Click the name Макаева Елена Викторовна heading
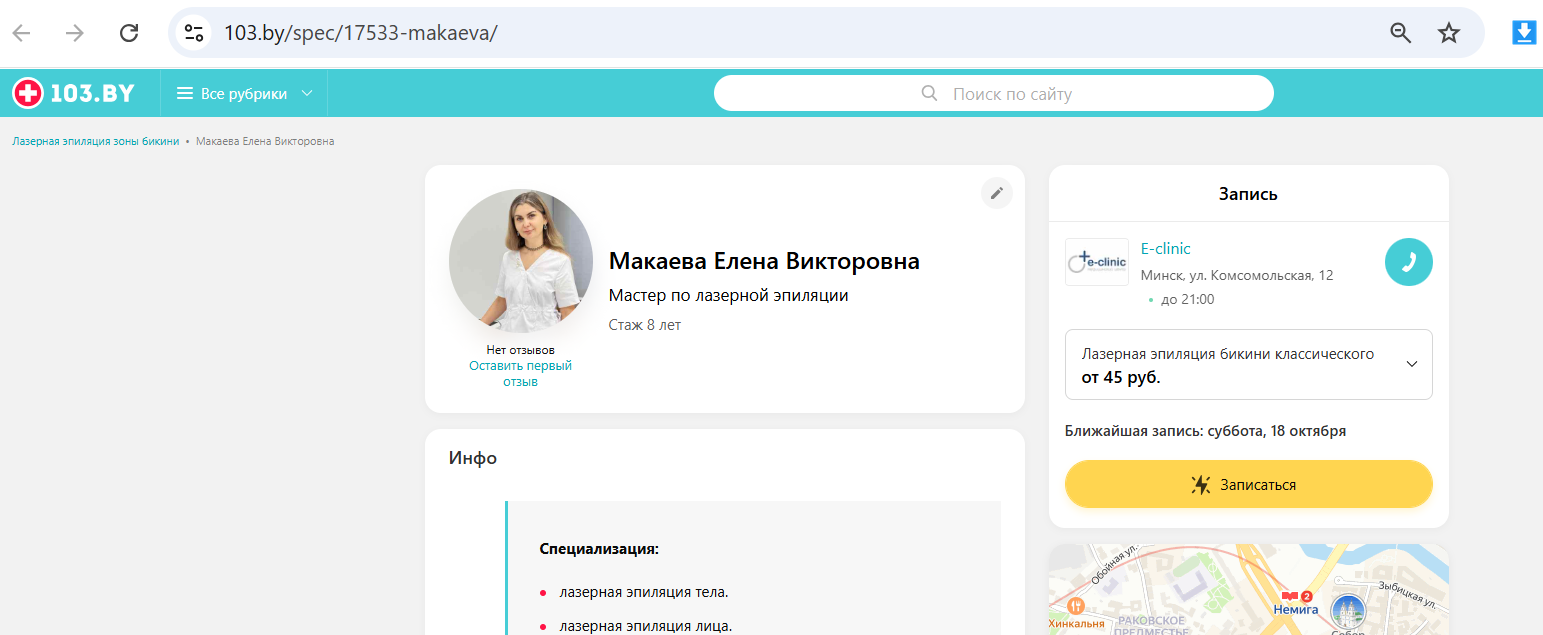This screenshot has height=635, width=1543. pos(764,262)
